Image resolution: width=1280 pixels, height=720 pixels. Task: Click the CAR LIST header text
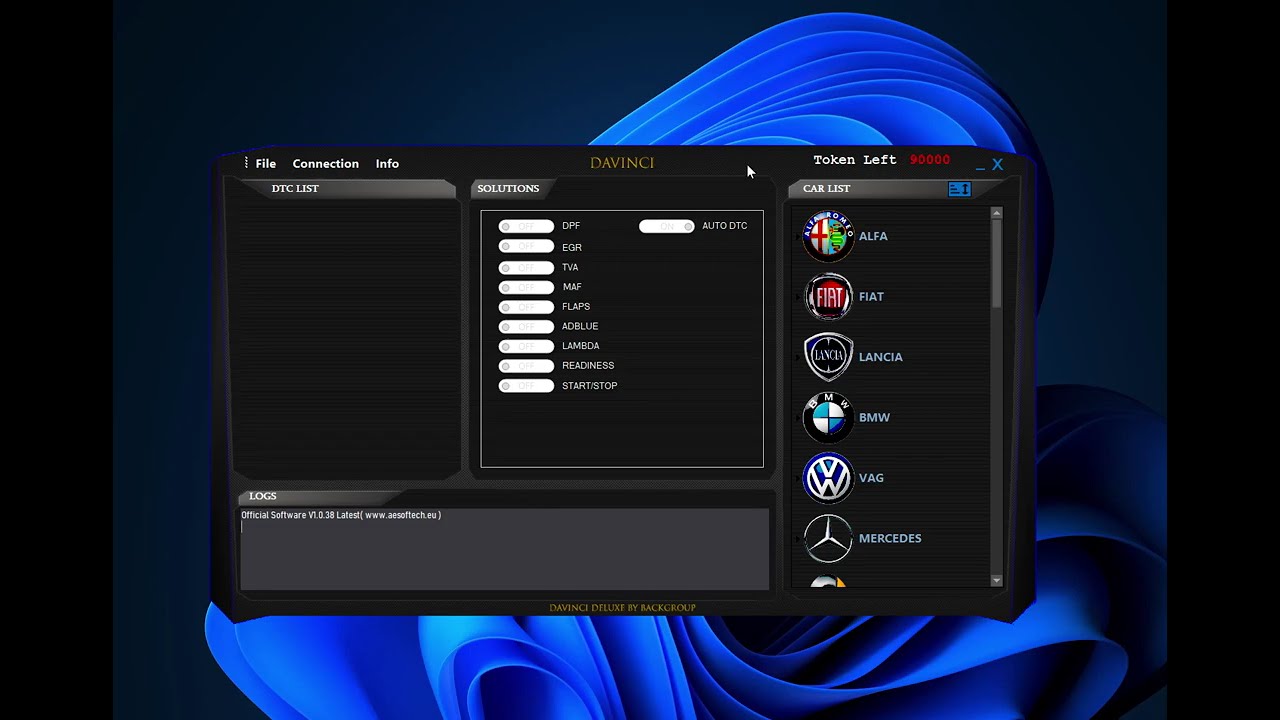(826, 188)
